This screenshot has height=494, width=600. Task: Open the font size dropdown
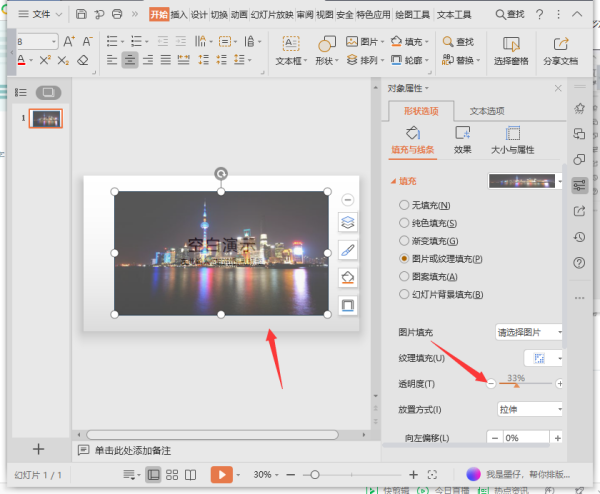54,41
